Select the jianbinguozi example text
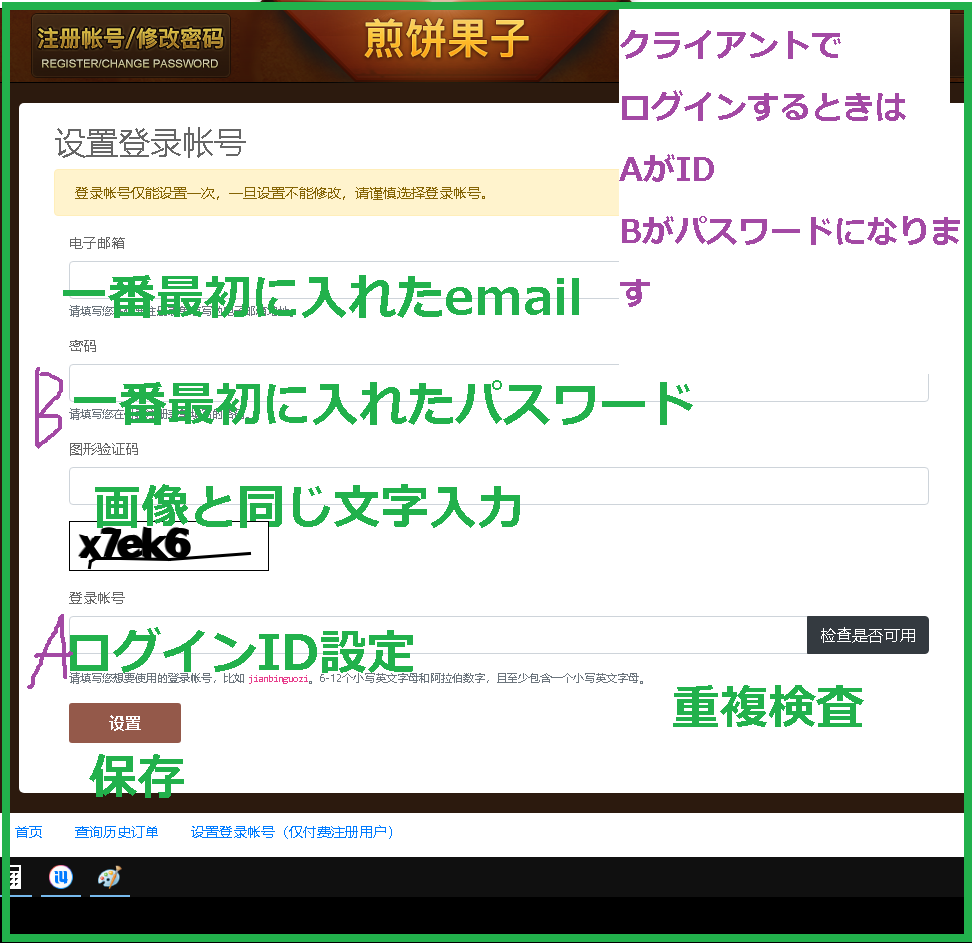Screen dimensions: 972x943 pyautogui.click(x=278, y=679)
